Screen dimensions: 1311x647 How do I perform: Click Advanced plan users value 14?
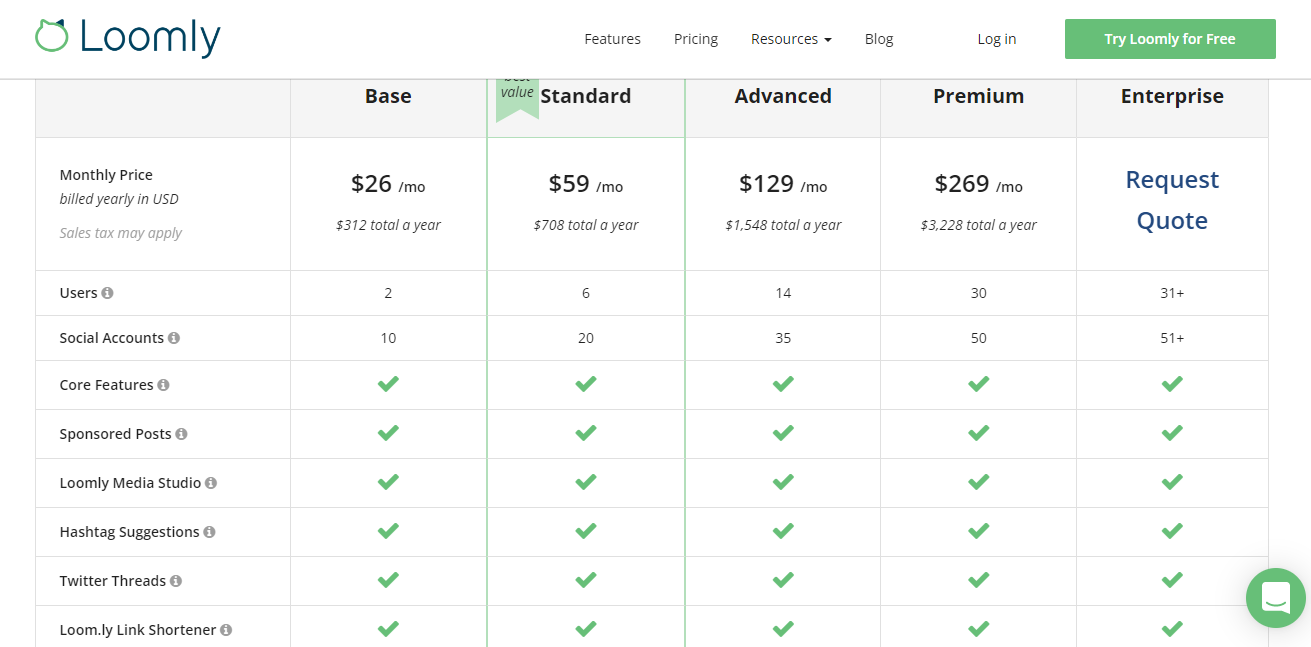[783, 293]
